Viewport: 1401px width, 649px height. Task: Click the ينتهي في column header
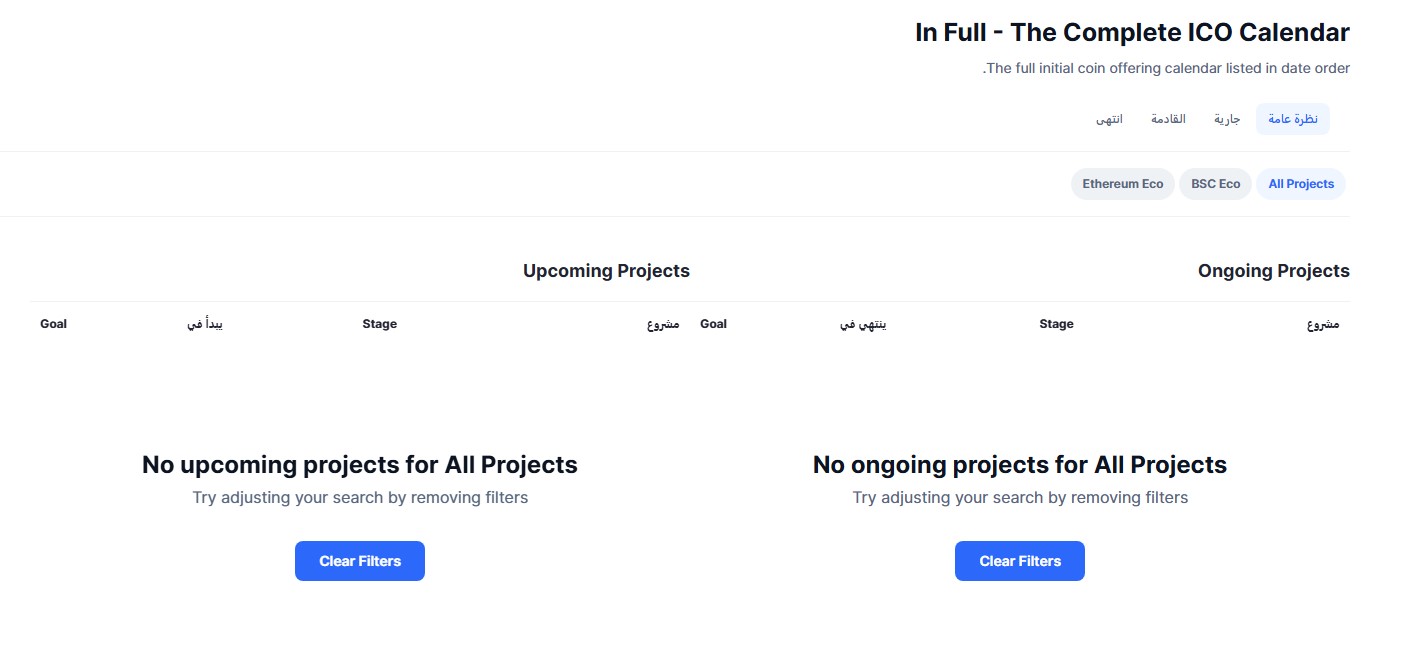tap(863, 324)
